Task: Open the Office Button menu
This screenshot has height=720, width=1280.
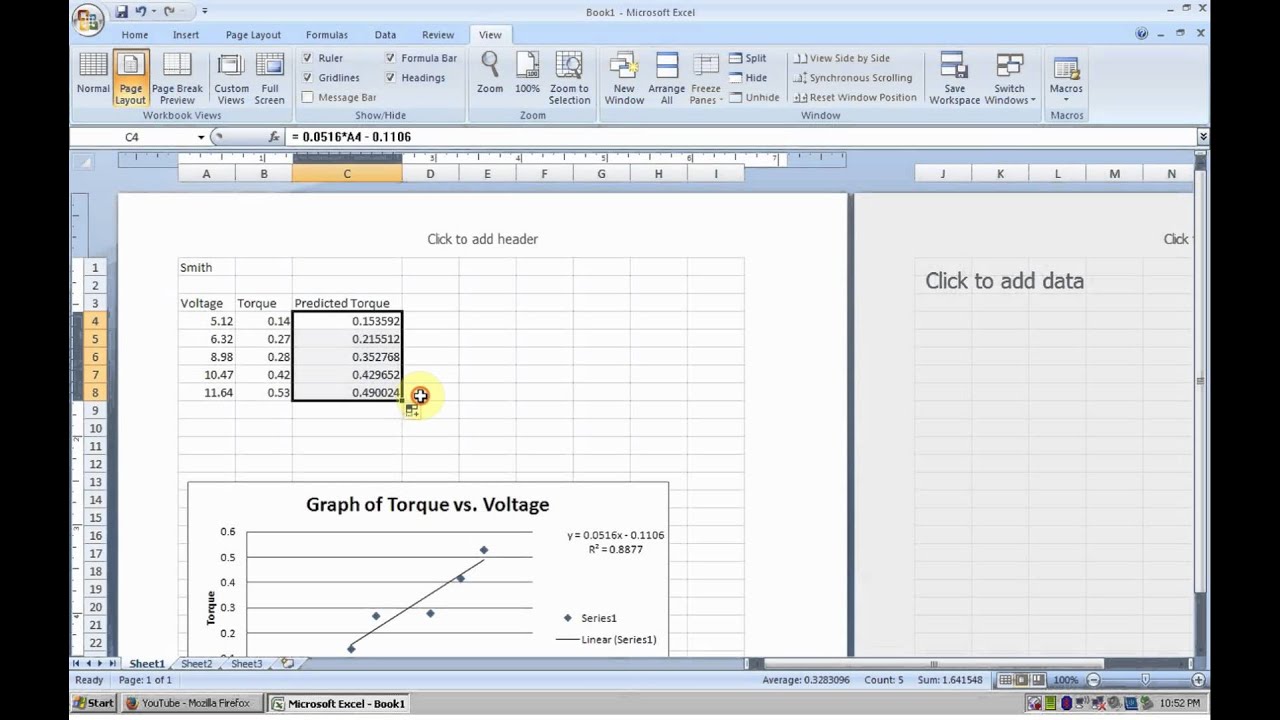Action: pyautogui.click(x=88, y=18)
